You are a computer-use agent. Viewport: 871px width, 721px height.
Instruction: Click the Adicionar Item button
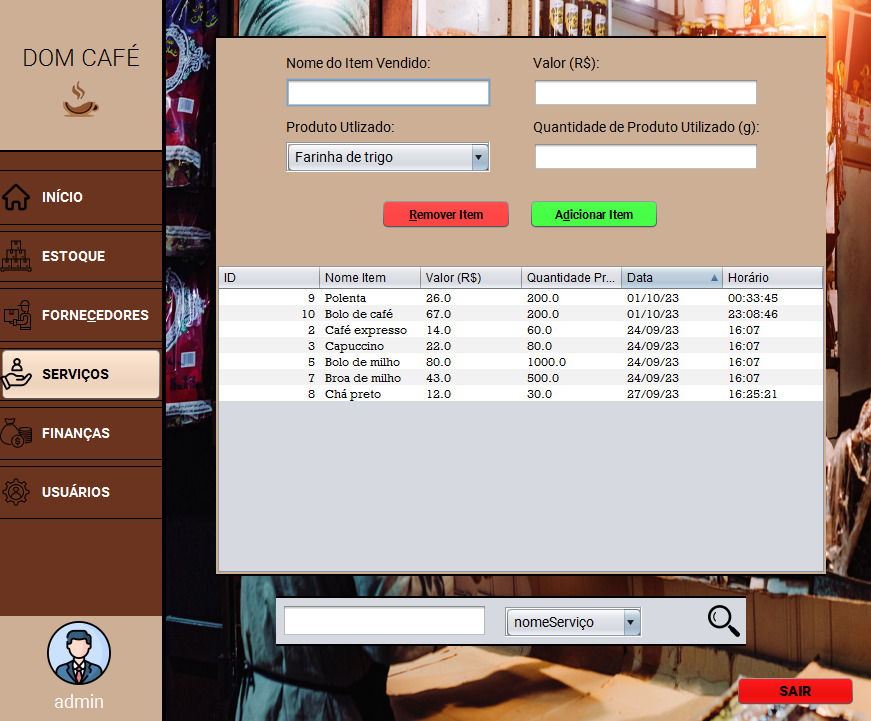pos(593,214)
